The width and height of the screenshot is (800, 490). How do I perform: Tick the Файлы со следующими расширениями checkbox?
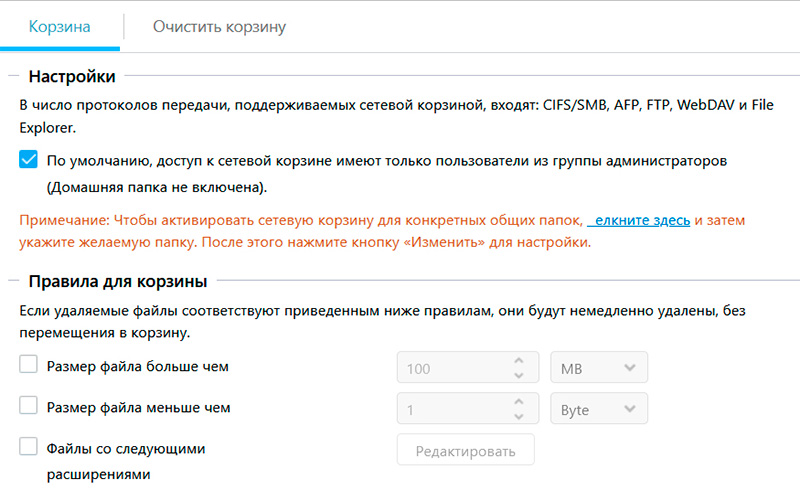click(29, 448)
